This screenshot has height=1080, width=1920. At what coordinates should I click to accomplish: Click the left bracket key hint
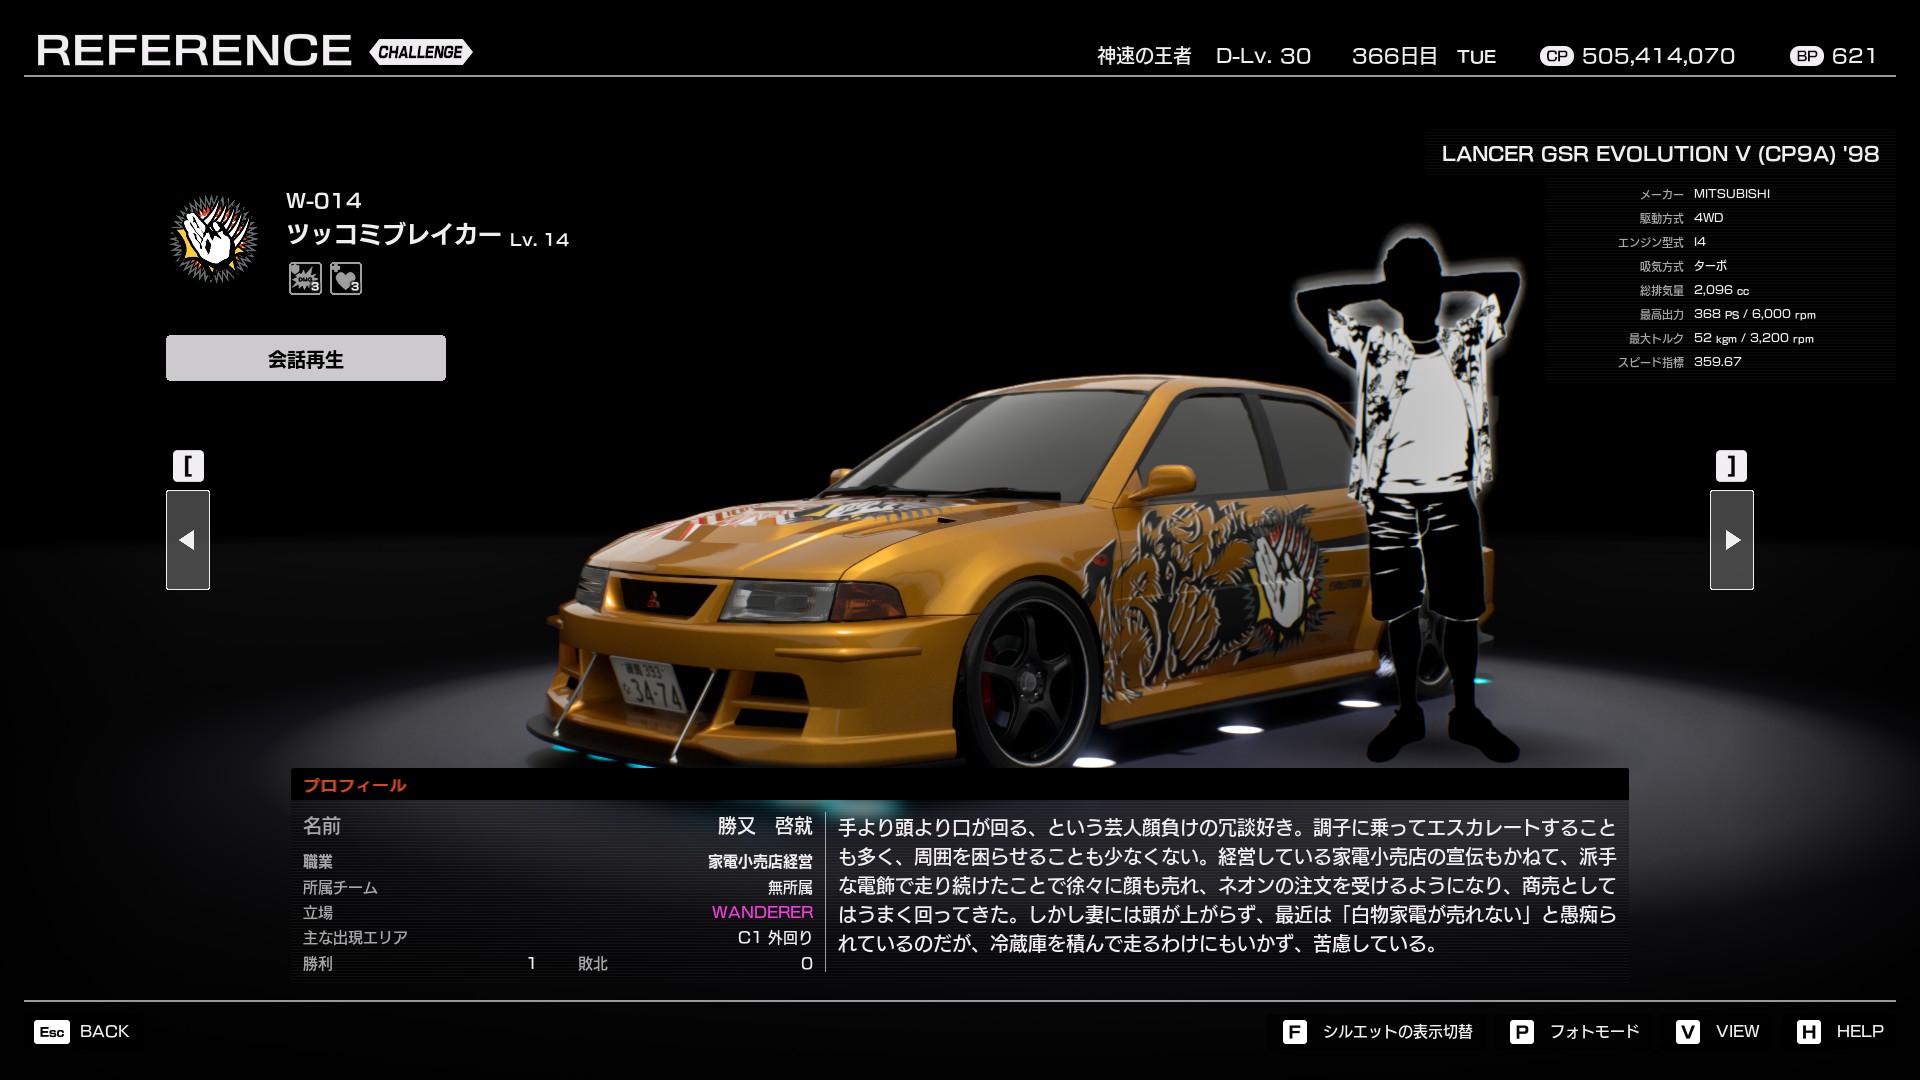click(x=188, y=466)
